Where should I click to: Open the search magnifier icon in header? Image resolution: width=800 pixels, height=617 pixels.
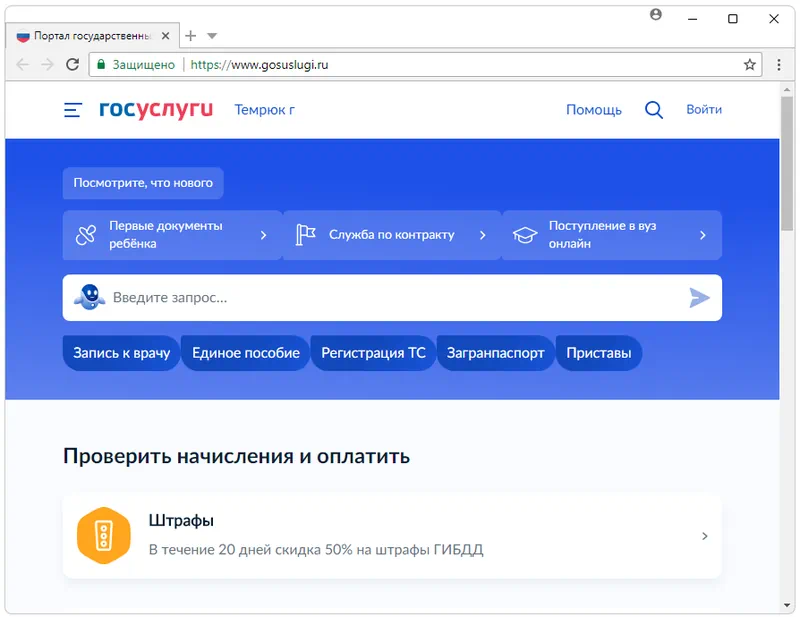654,110
